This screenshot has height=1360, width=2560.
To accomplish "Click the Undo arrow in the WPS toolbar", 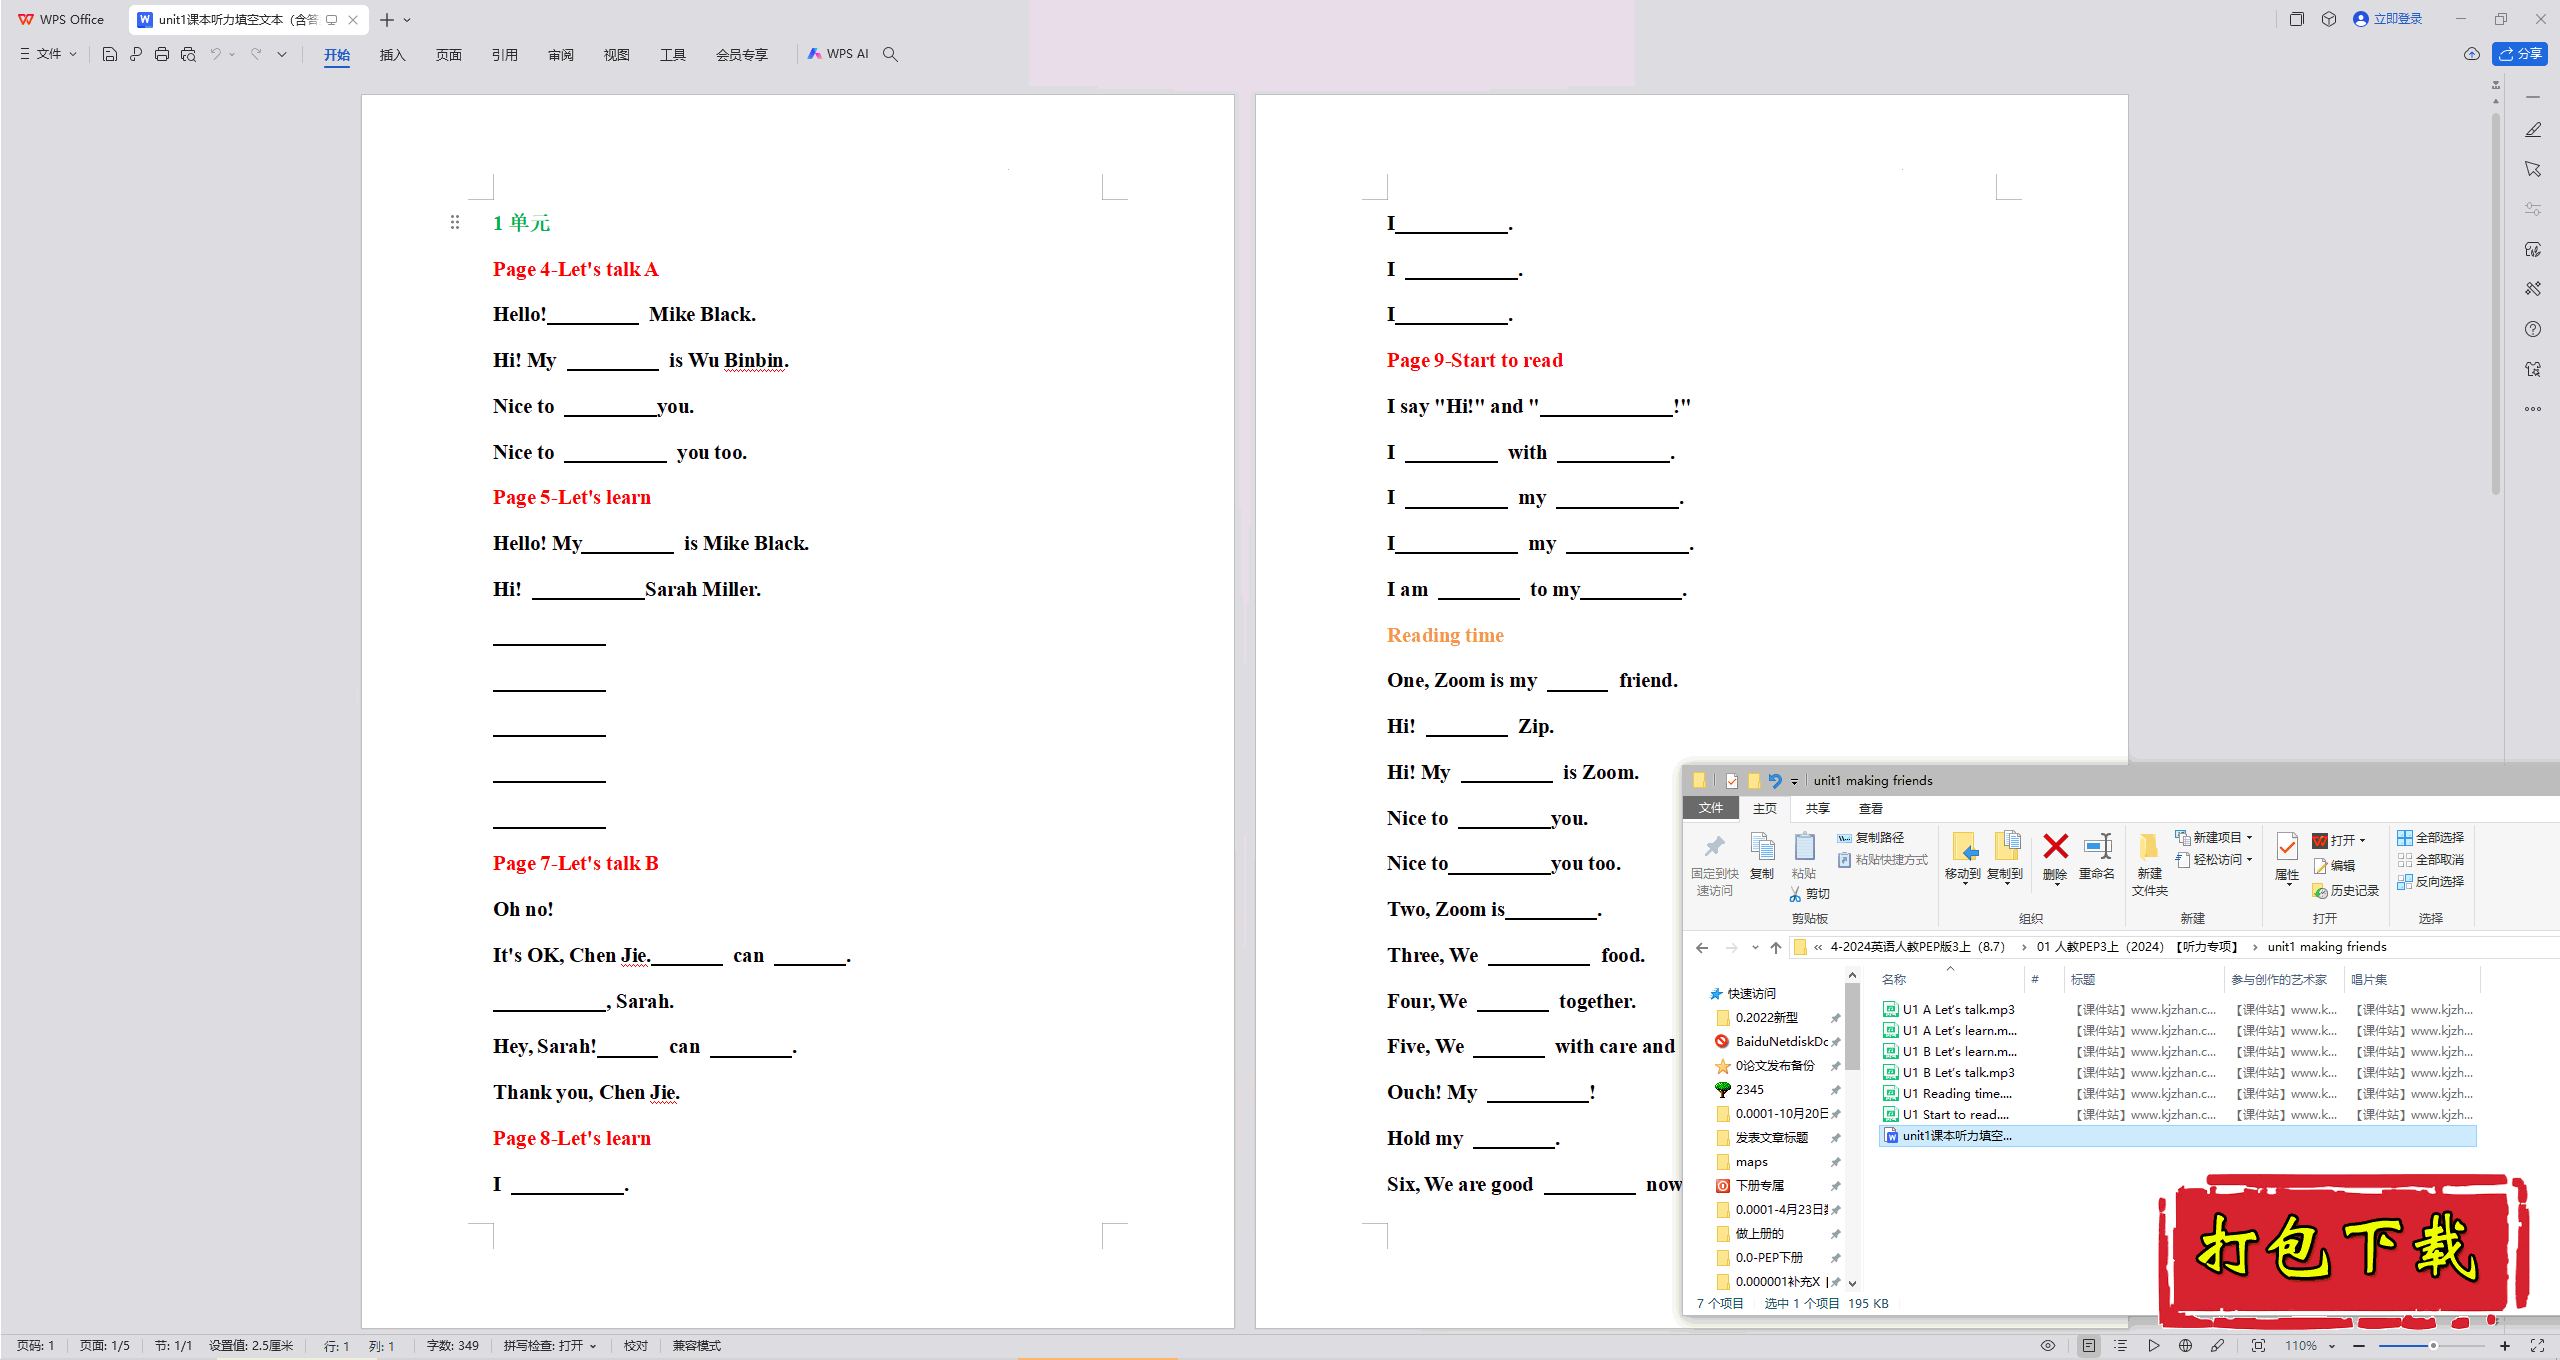I will pos(215,54).
